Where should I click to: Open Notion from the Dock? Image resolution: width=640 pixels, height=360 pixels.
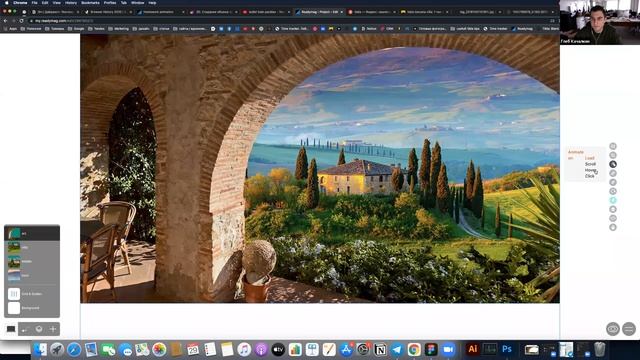pos(380,350)
